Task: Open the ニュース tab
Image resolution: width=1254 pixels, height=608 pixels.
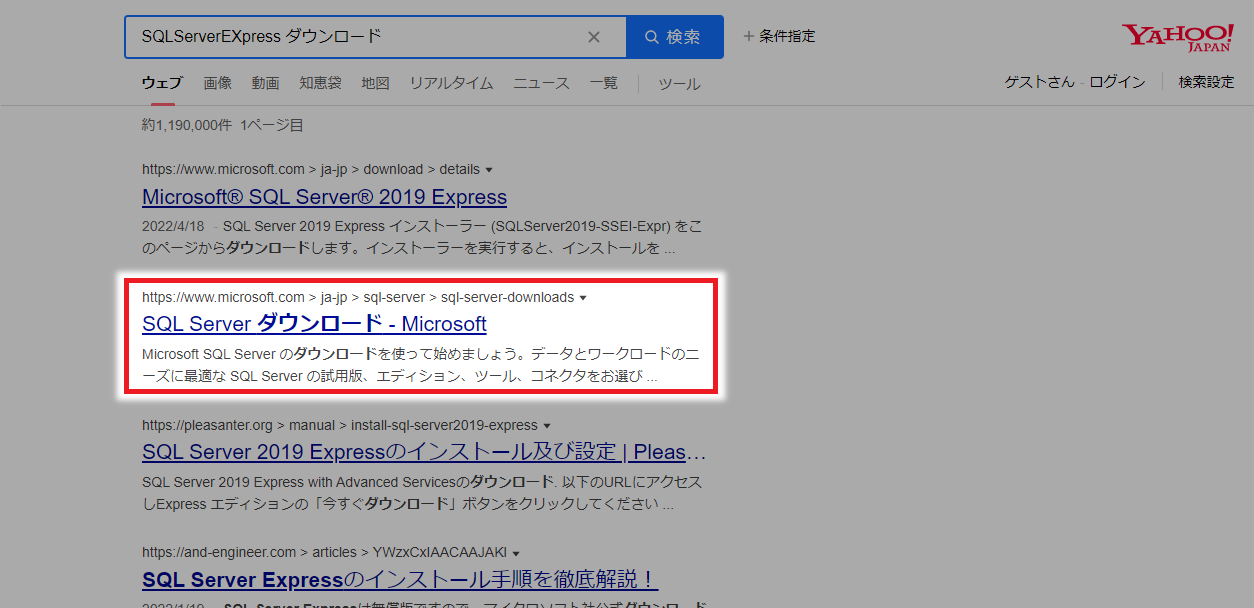Action: click(x=541, y=83)
